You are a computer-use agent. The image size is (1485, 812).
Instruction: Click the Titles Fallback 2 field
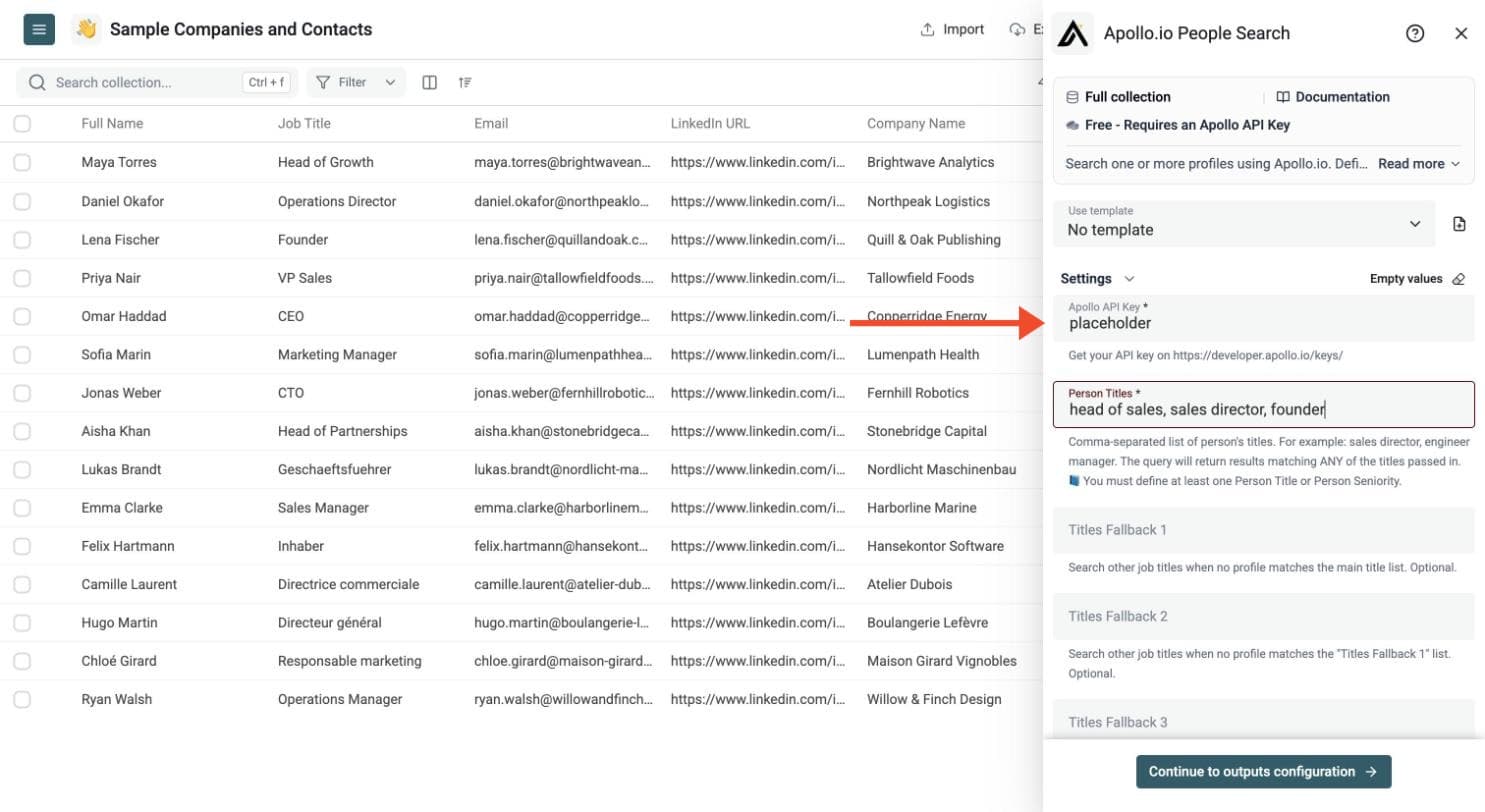coord(1264,616)
